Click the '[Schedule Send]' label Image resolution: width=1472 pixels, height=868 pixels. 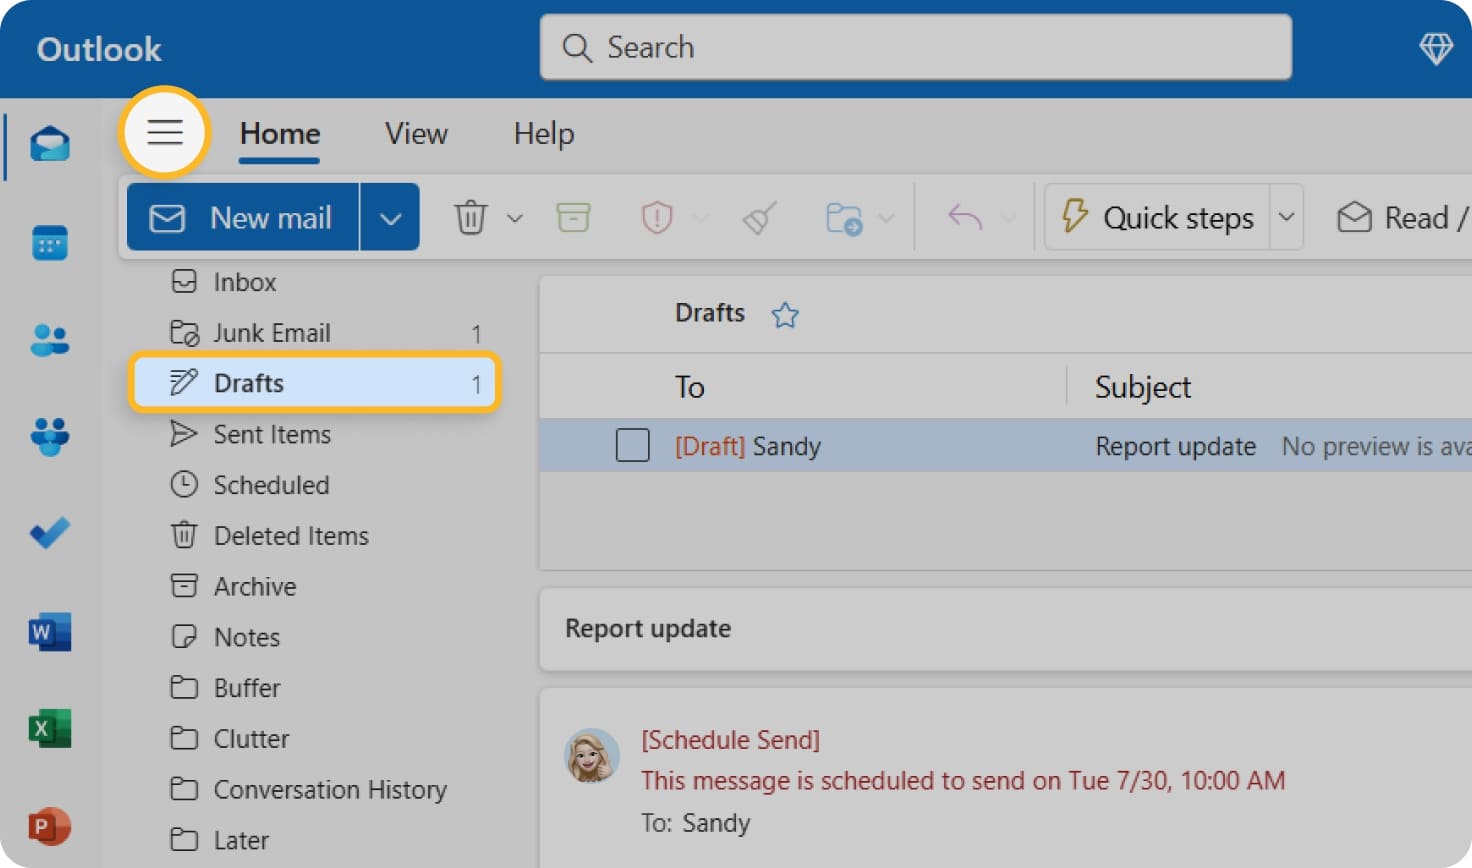coord(730,740)
